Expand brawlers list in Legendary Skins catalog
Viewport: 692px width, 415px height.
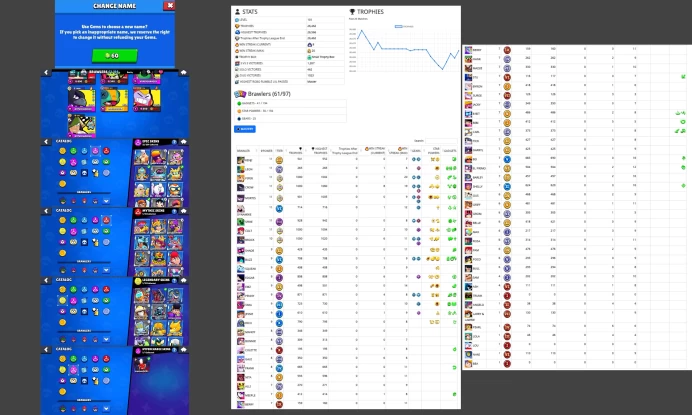pyautogui.click(x=106, y=340)
